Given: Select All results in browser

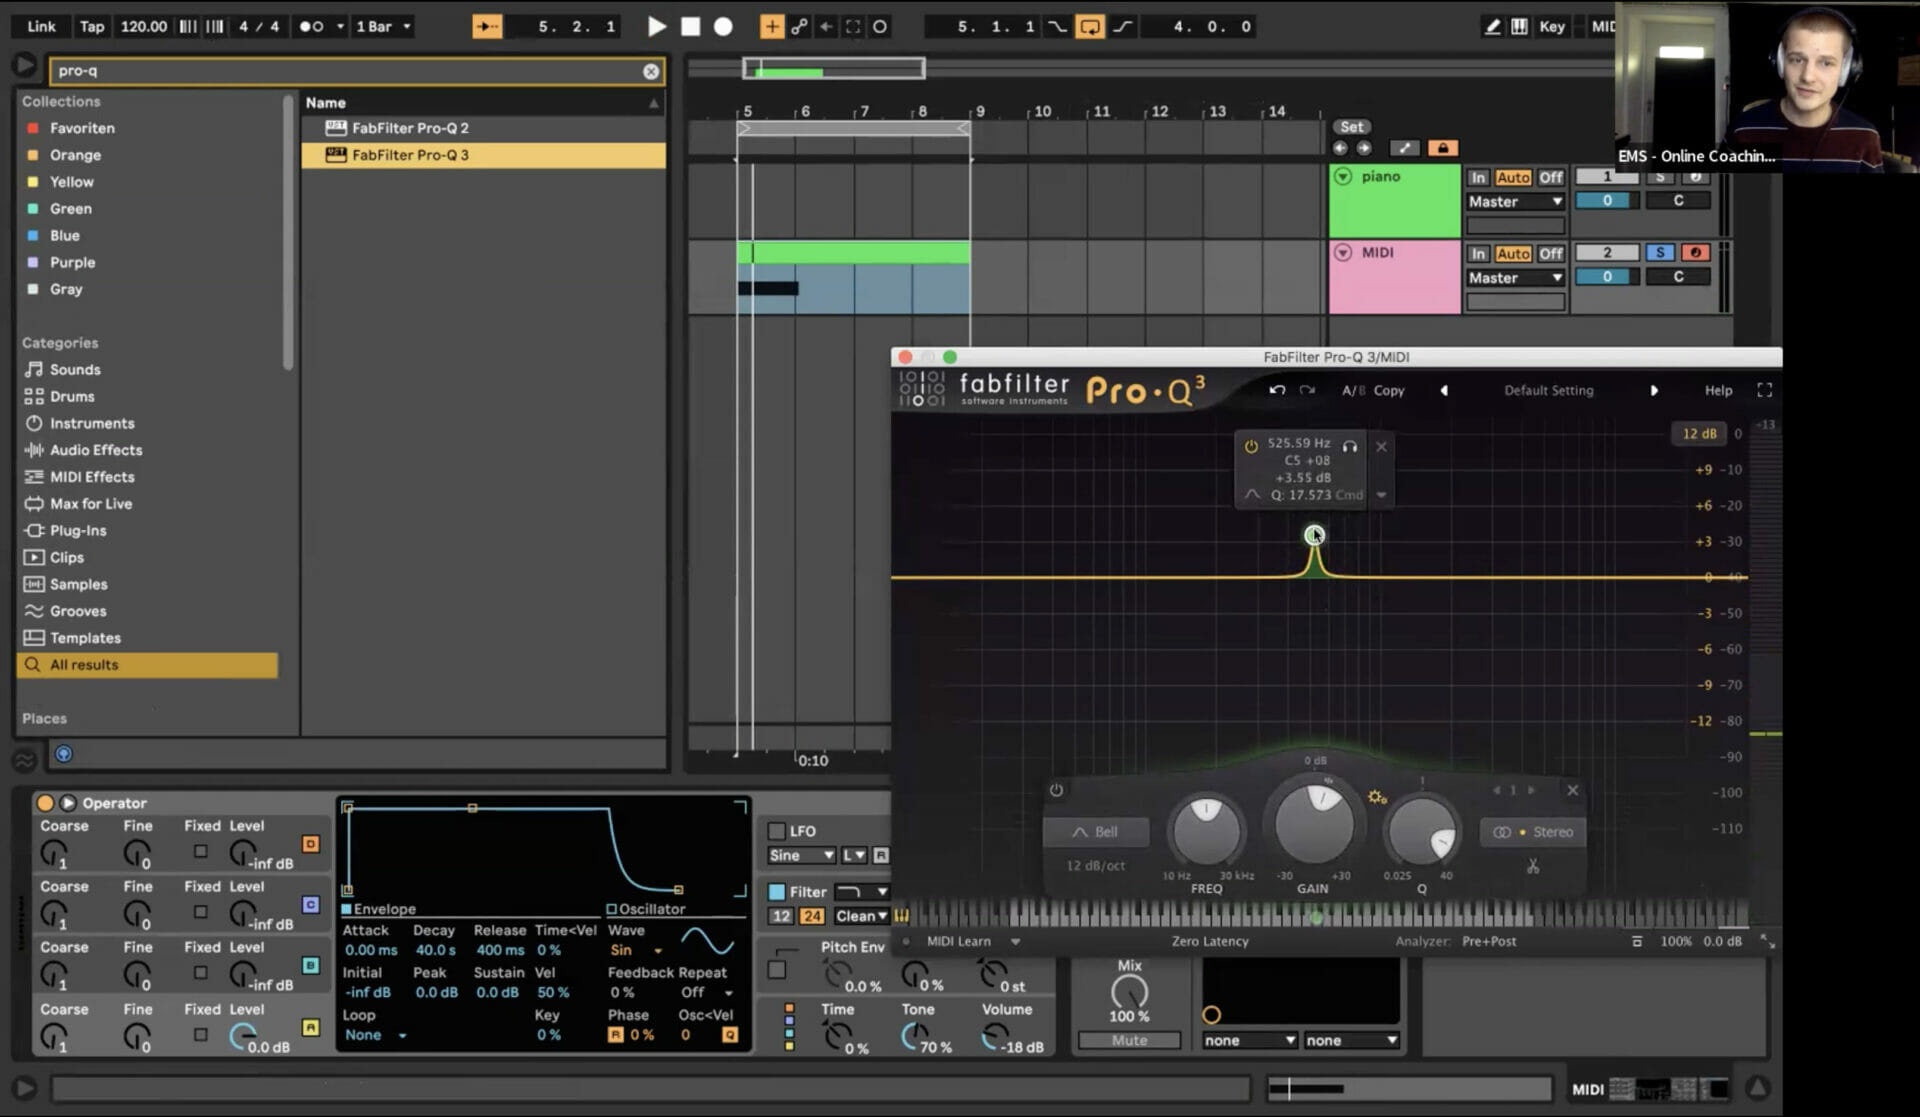Looking at the screenshot, I should click(147, 665).
